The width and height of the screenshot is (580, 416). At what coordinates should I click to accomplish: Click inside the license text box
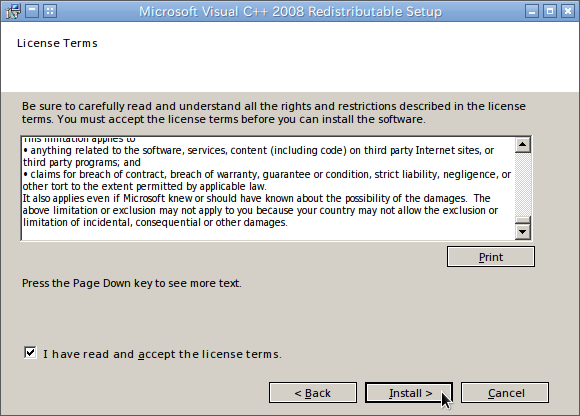[x=268, y=188]
